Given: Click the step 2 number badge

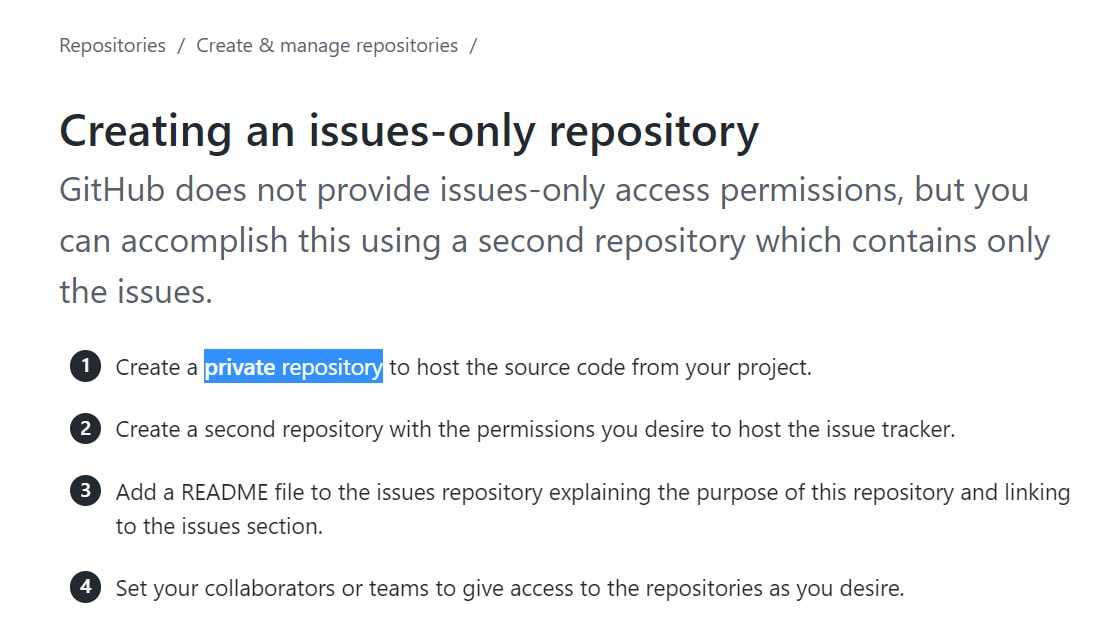Looking at the screenshot, I should pyautogui.click(x=86, y=429).
